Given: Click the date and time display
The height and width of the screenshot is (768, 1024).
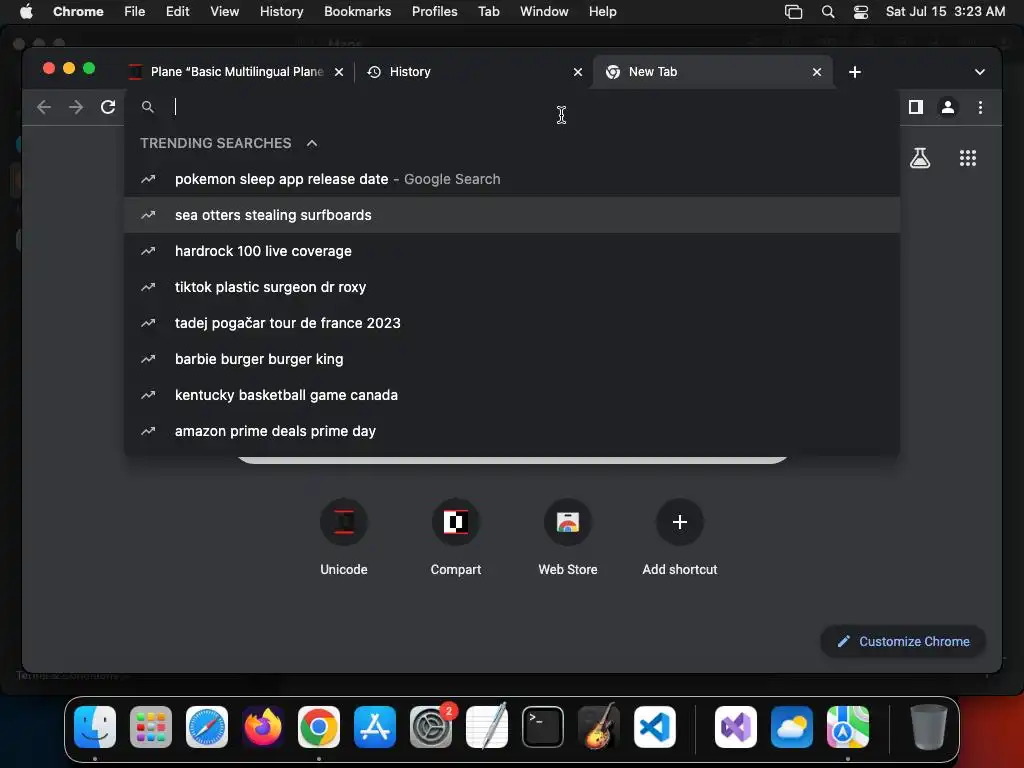Looking at the screenshot, I should [x=945, y=12].
